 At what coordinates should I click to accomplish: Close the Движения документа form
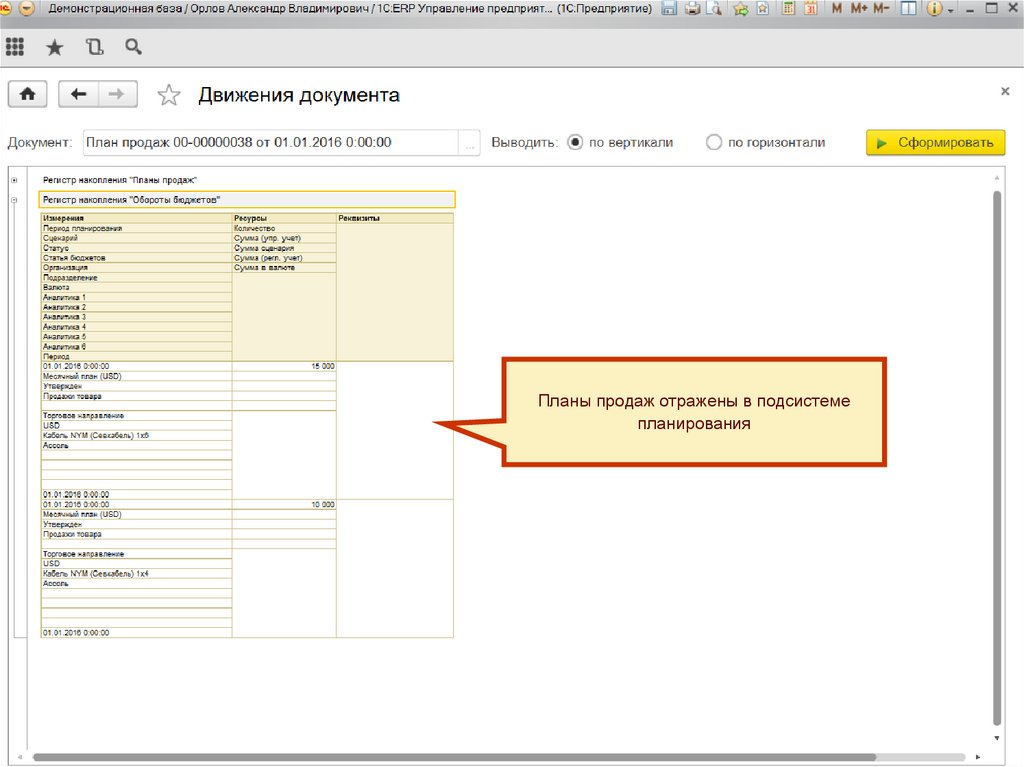1005,91
